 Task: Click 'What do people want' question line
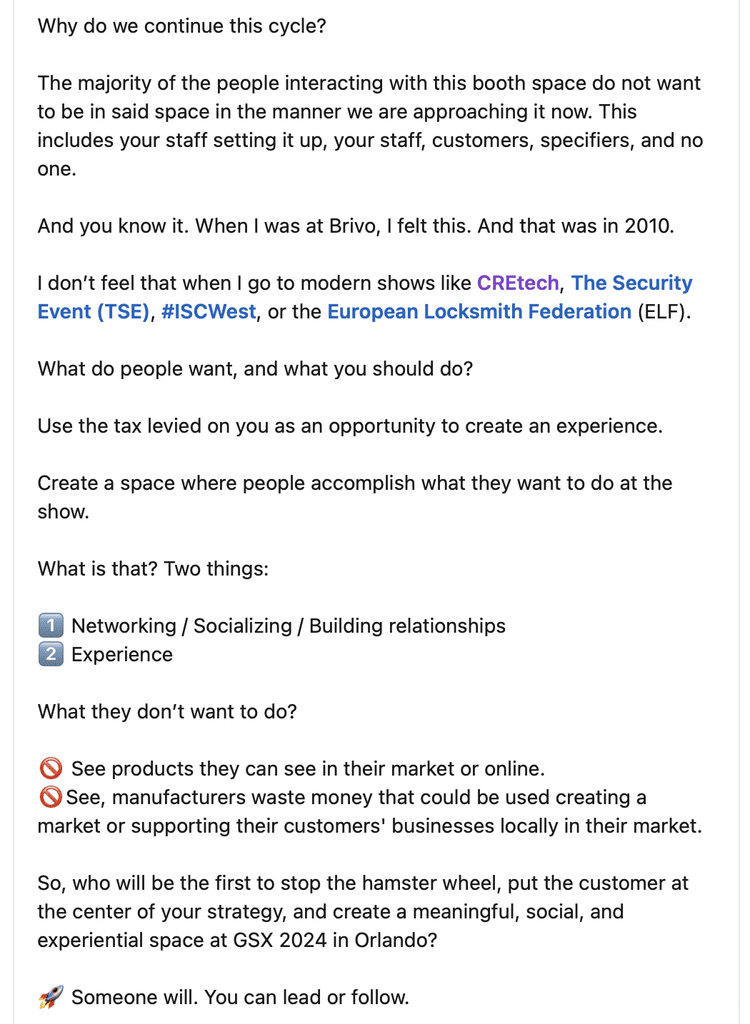coord(255,369)
